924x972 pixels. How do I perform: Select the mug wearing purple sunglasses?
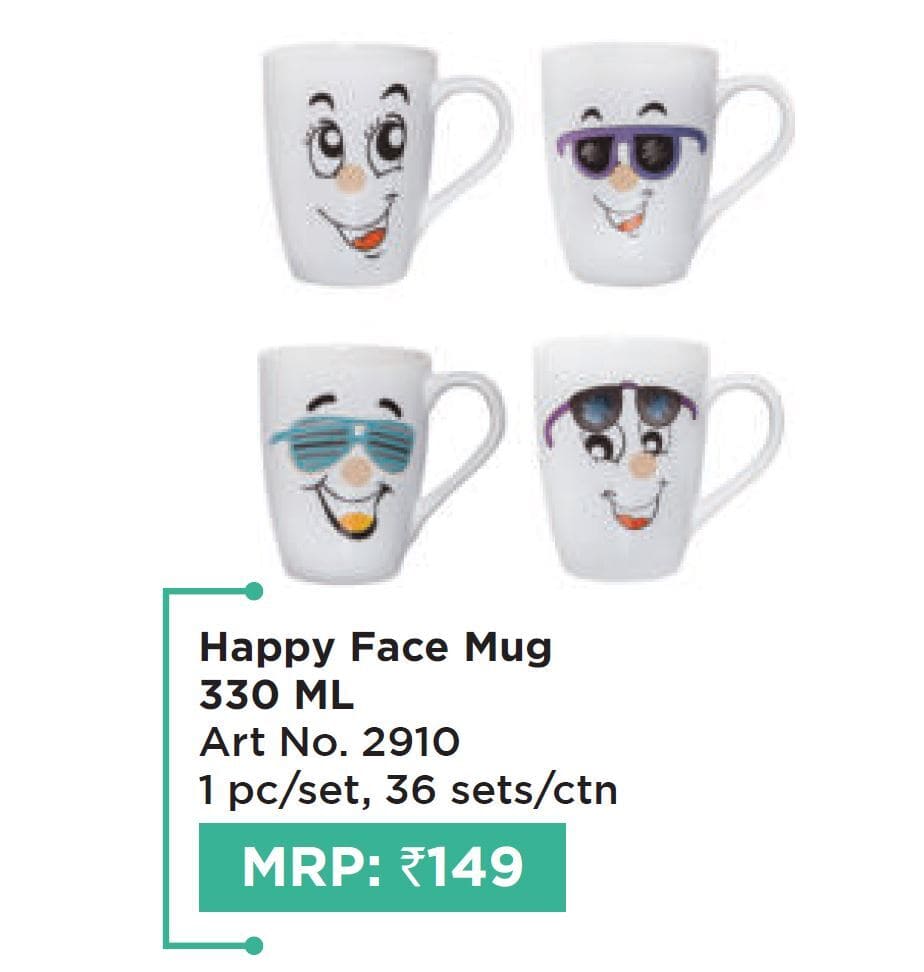click(x=666, y=166)
